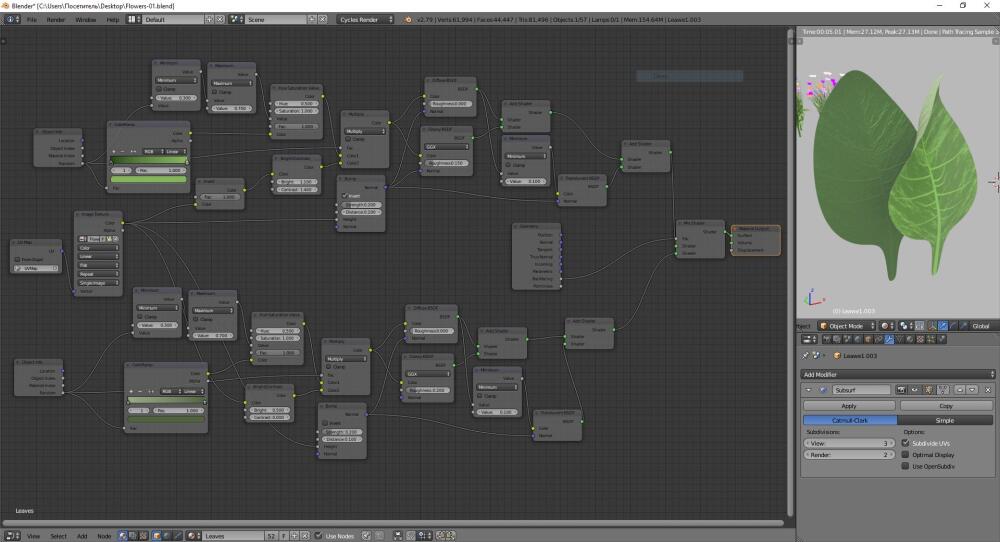Open the Cycles Render engine dropdown
This screenshot has width=1000, height=542.
pos(365,20)
